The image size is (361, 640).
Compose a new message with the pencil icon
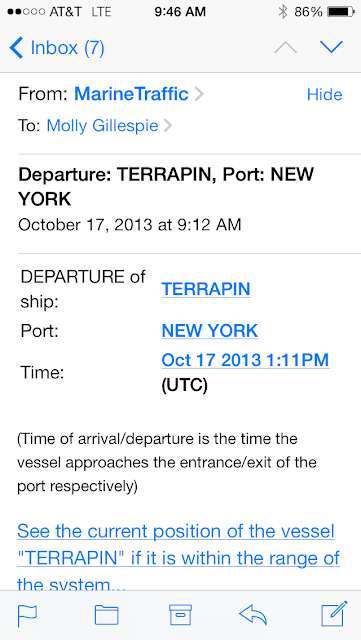334,613
